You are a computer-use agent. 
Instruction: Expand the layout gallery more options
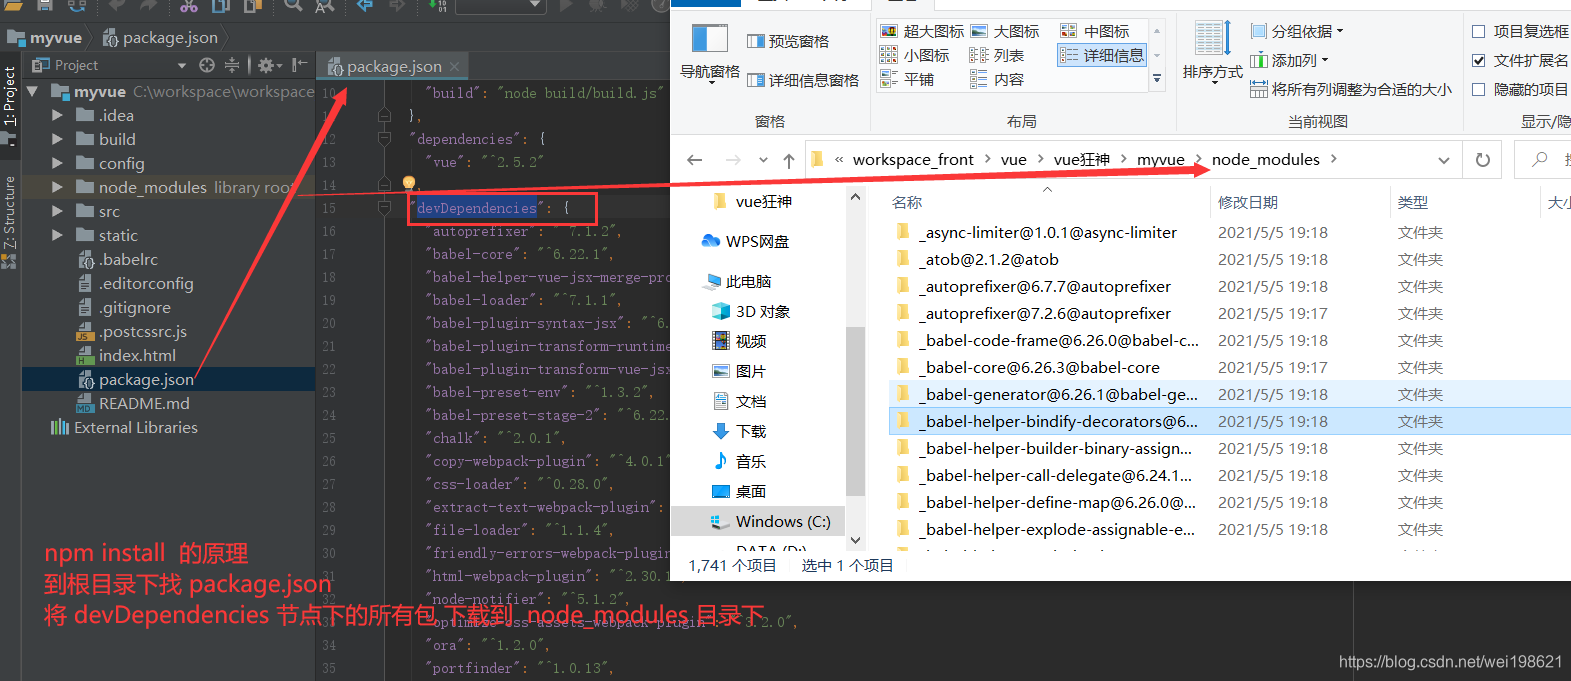1157,78
